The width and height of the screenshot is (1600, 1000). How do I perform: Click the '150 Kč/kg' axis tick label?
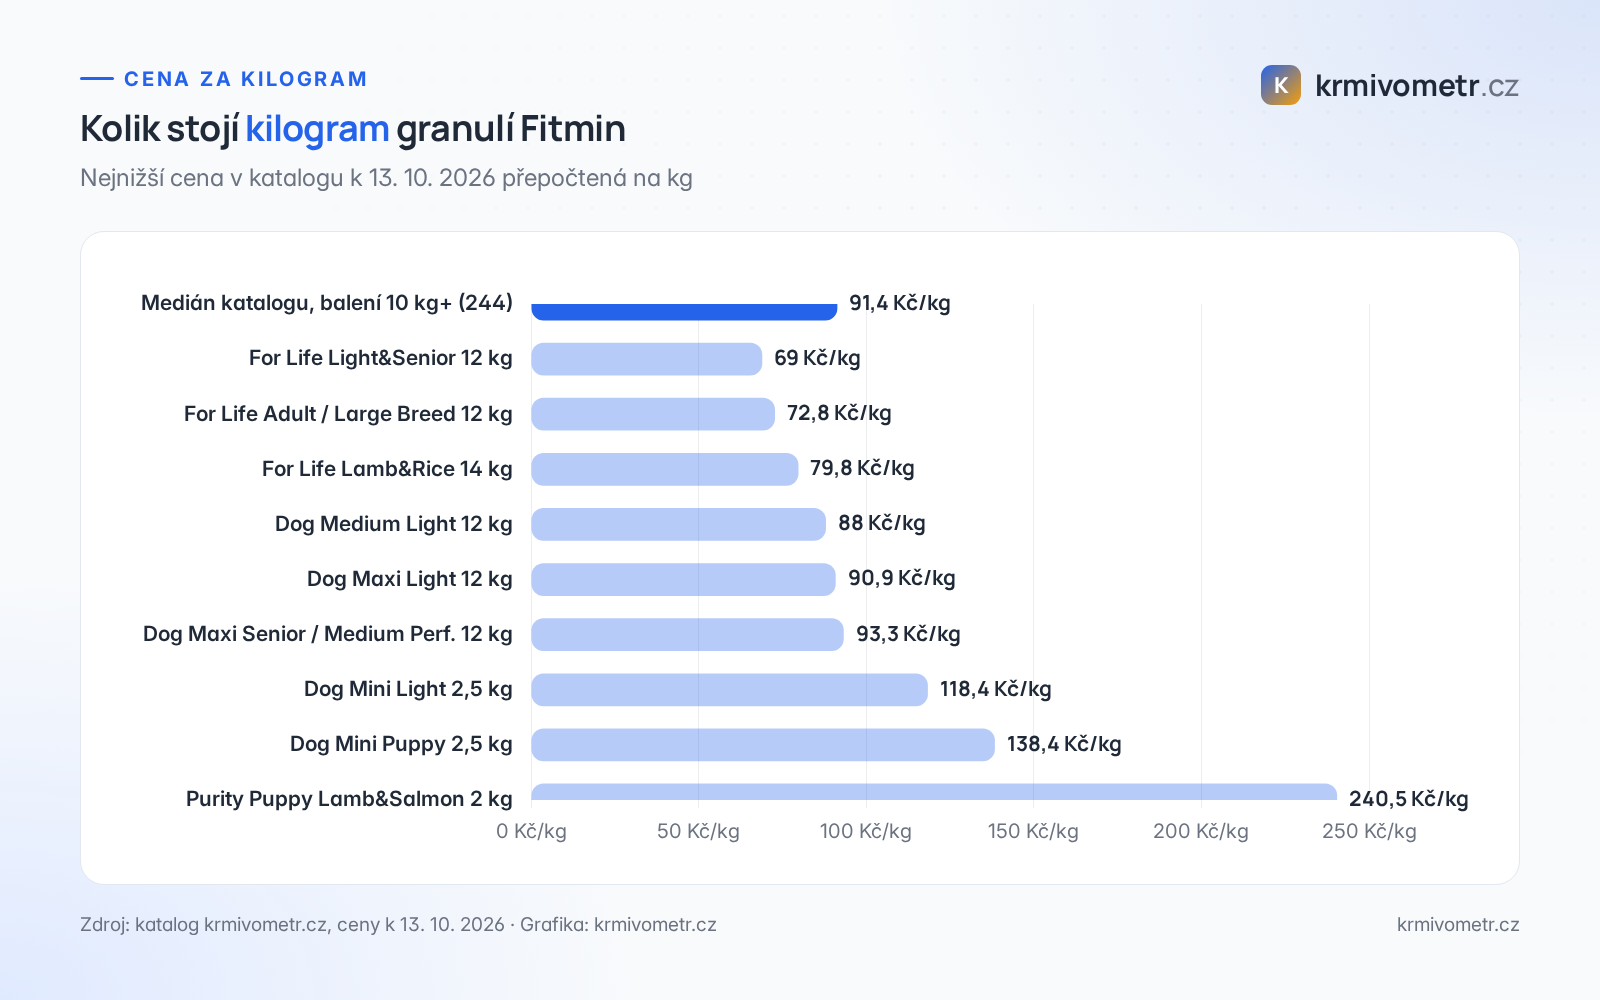(x=1033, y=831)
